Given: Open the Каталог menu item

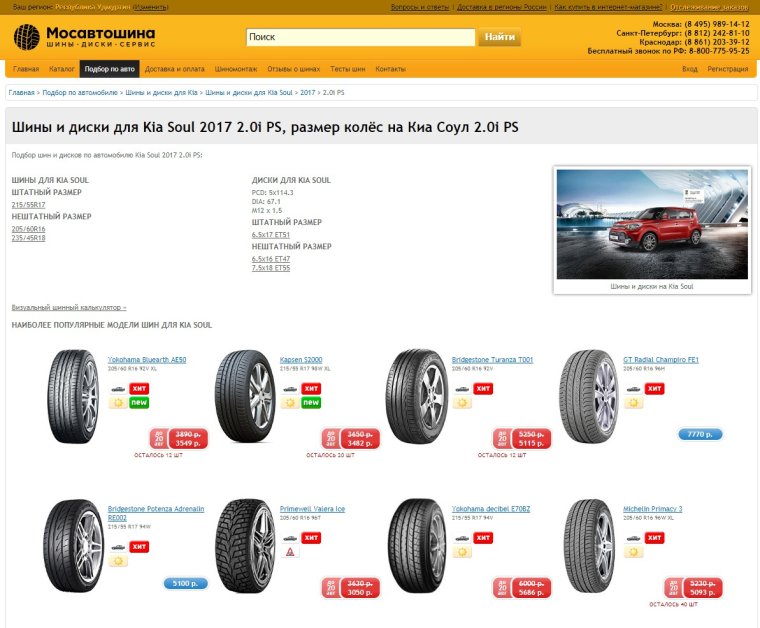Looking at the screenshot, I should click(62, 69).
